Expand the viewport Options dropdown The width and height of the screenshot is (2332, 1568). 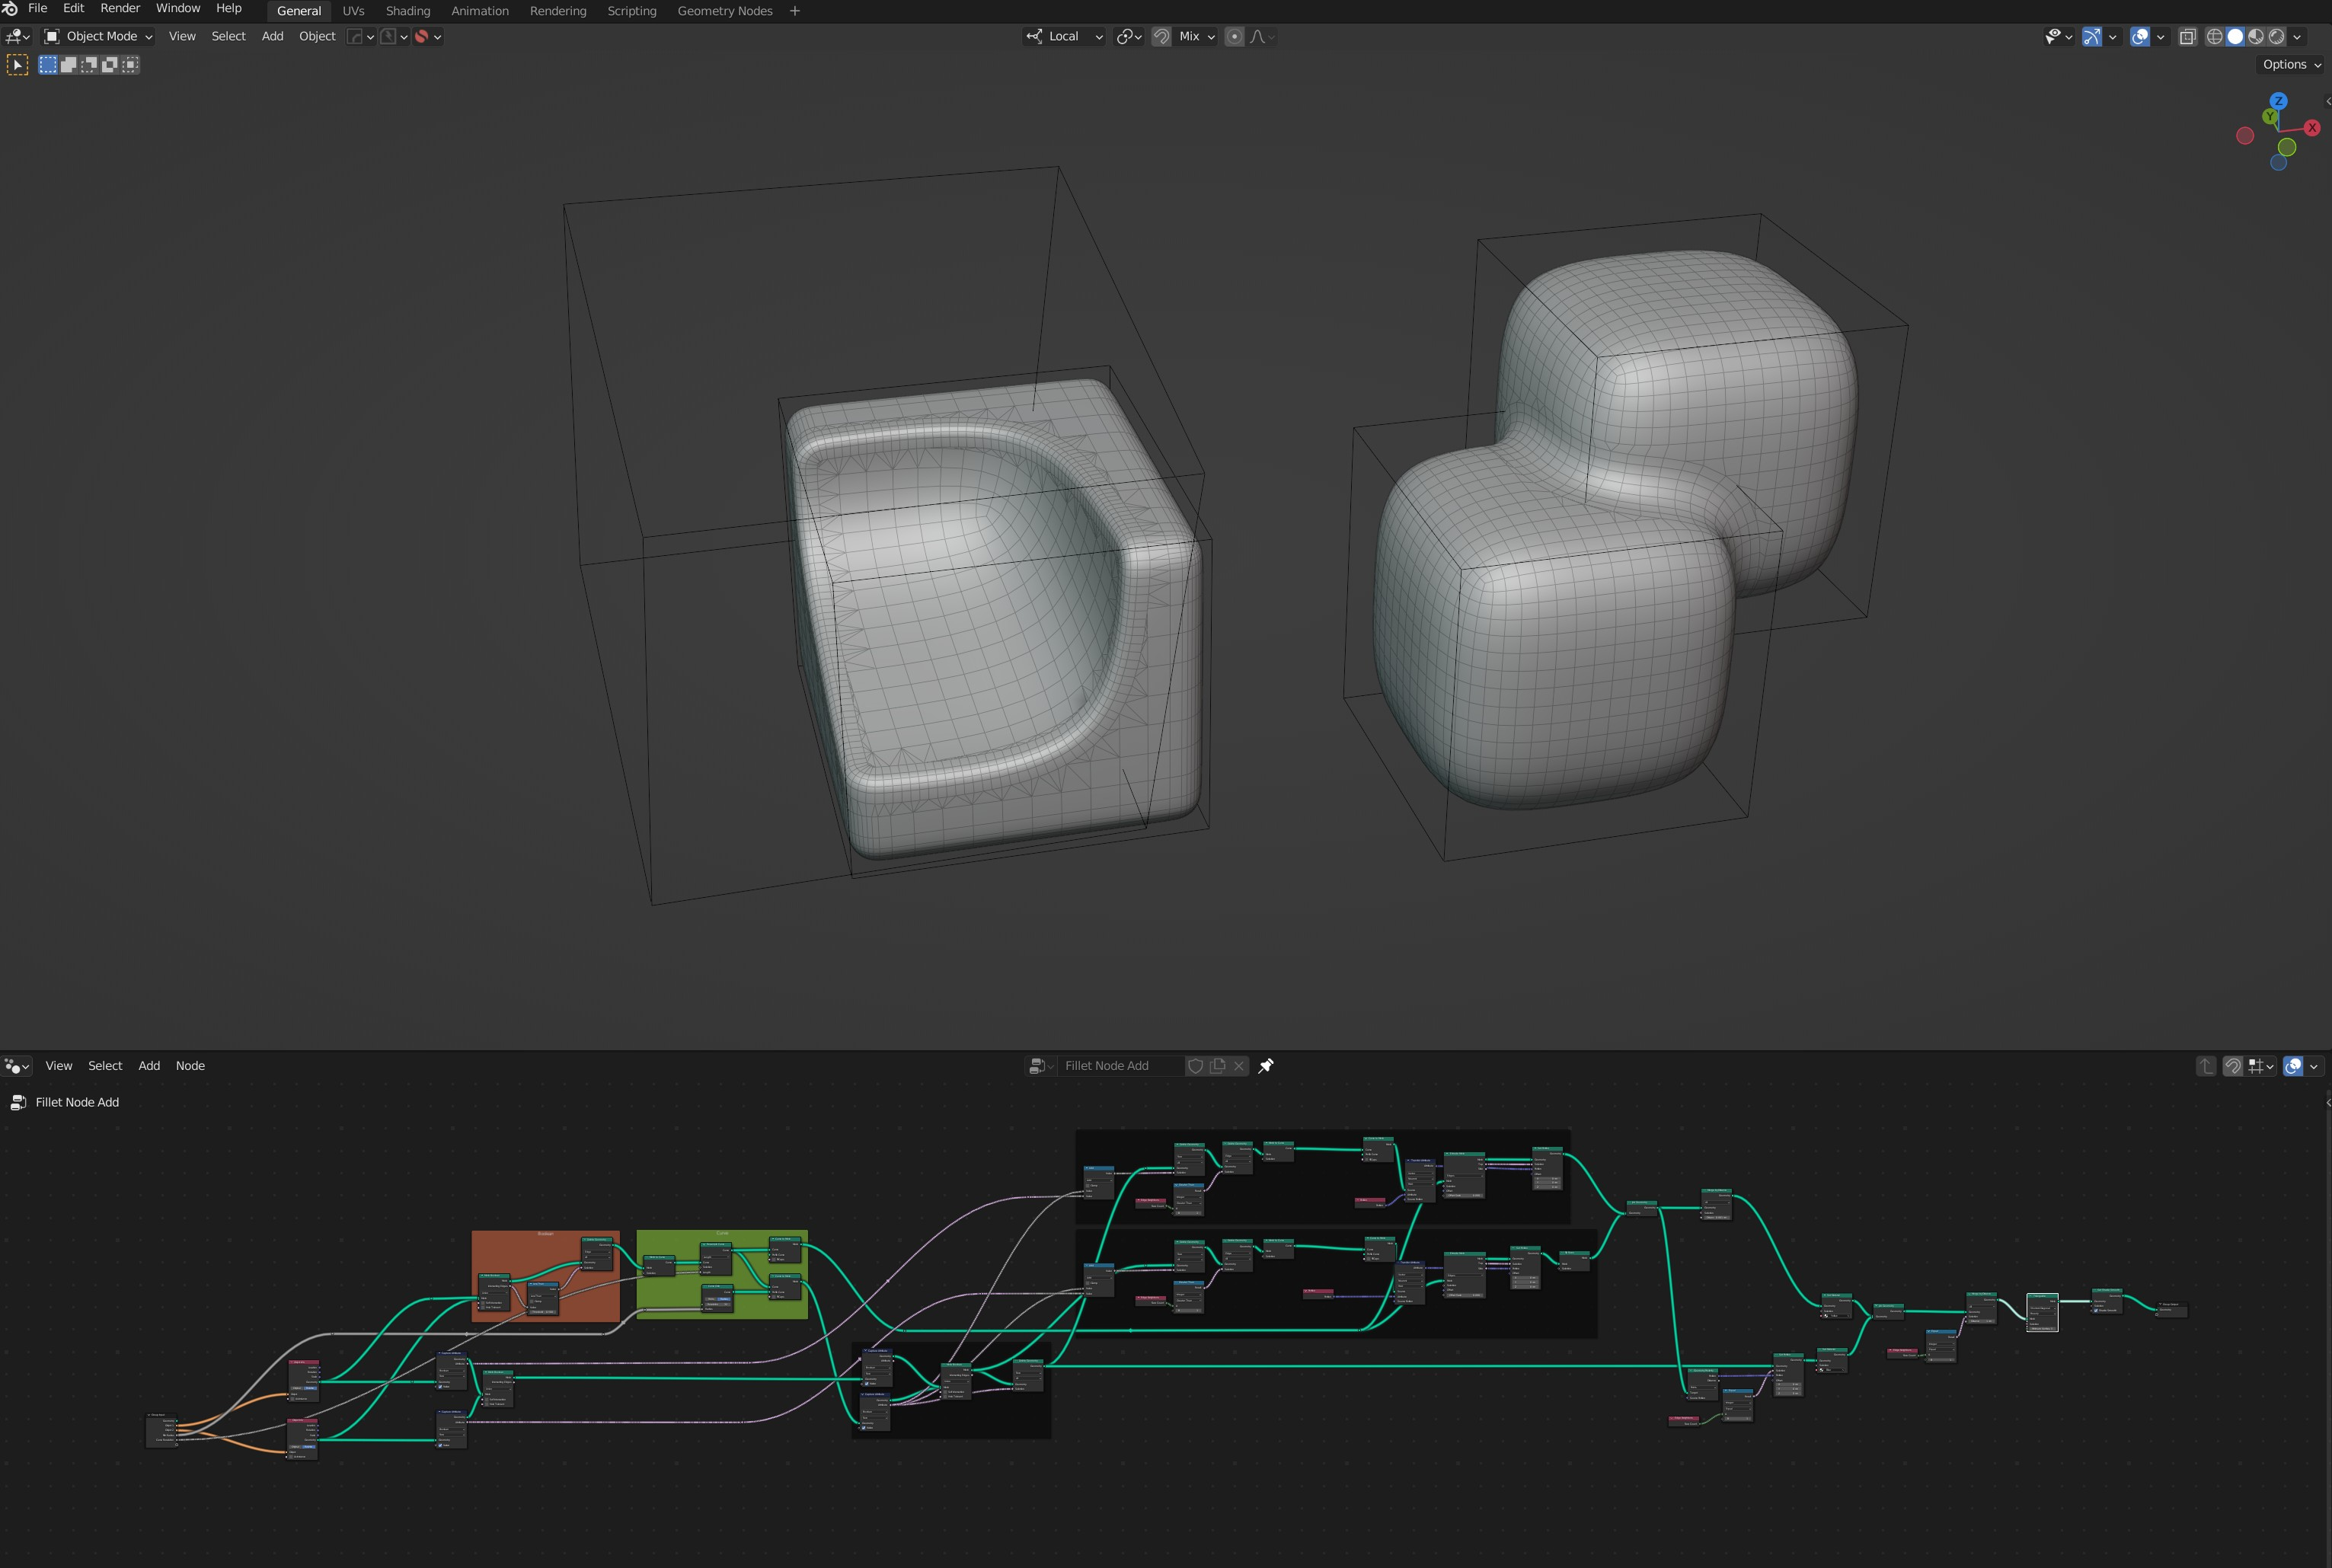(2291, 65)
